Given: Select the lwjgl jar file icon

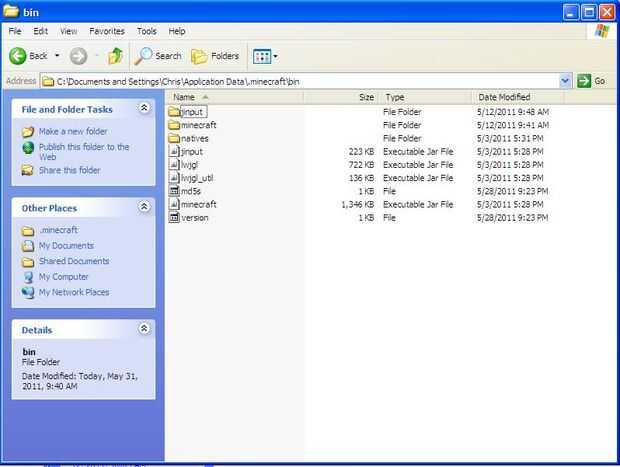Looking at the screenshot, I should 174,164.
